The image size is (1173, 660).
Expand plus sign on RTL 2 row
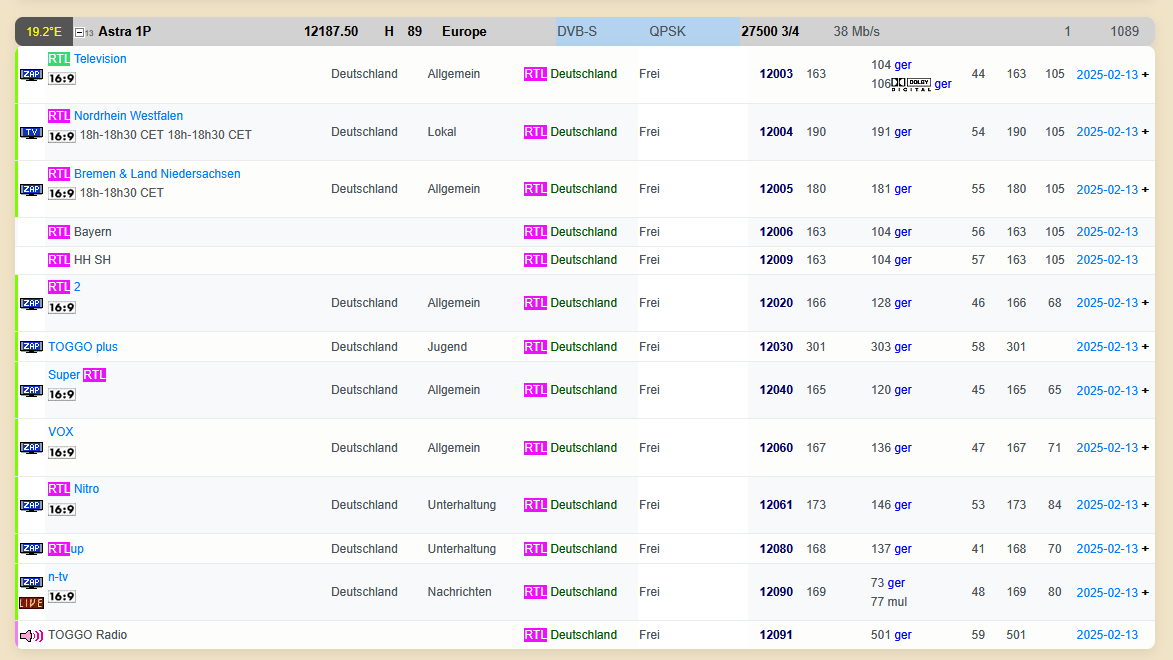(1145, 303)
